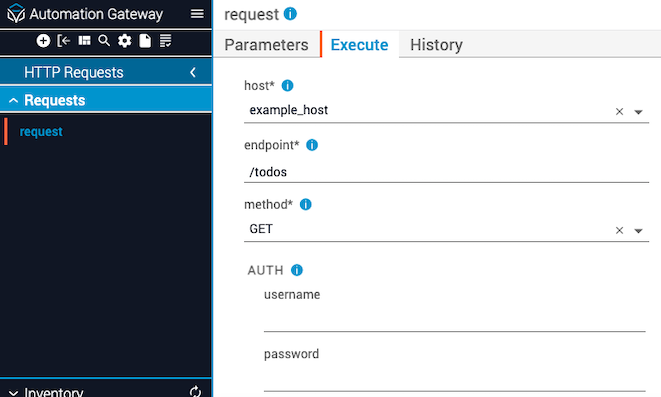This screenshot has height=397, width=661.
Task: Clear the example_host selection
Action: pos(619,112)
